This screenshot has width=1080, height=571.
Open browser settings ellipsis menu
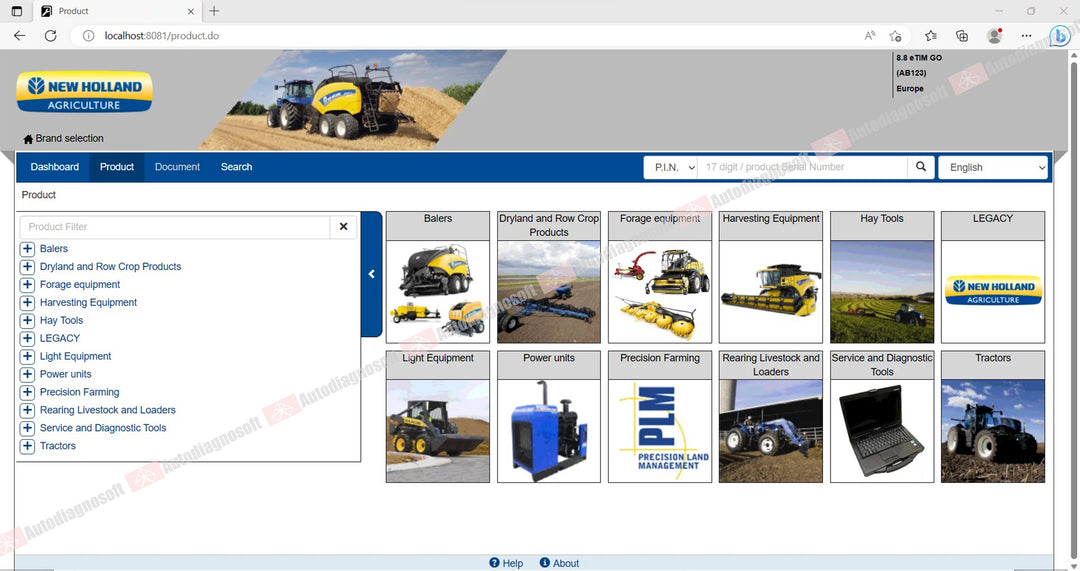[x=1026, y=36]
